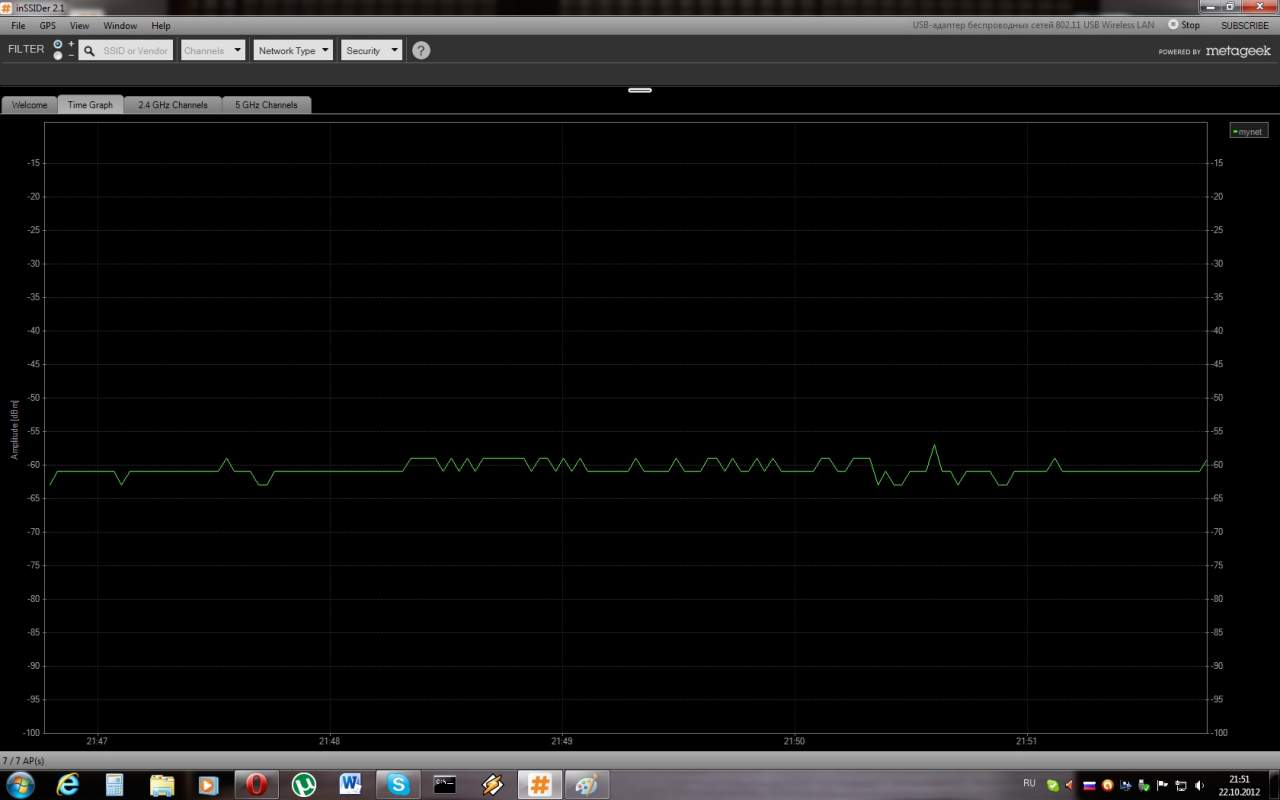Click the SUBSCRIBE link
This screenshot has width=1280, height=800.
pyautogui.click(x=1244, y=25)
